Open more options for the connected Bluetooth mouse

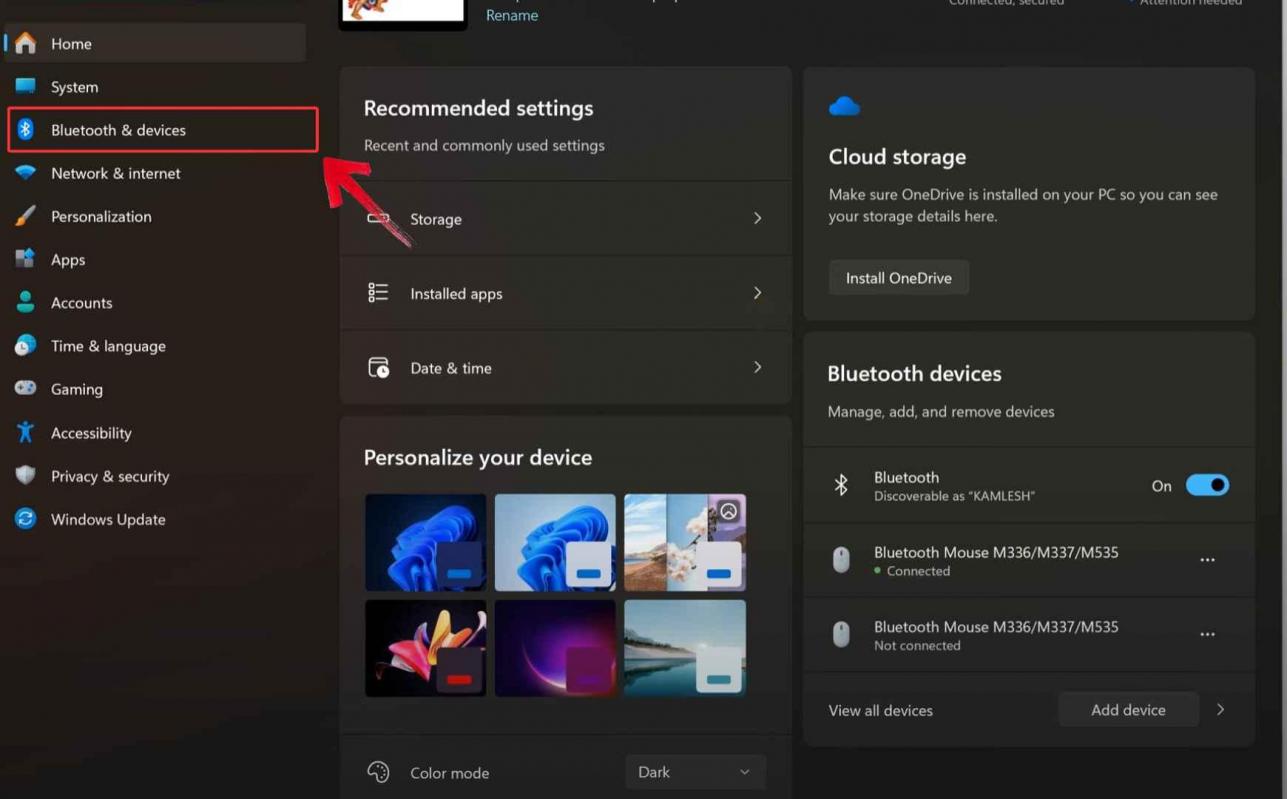1207,560
